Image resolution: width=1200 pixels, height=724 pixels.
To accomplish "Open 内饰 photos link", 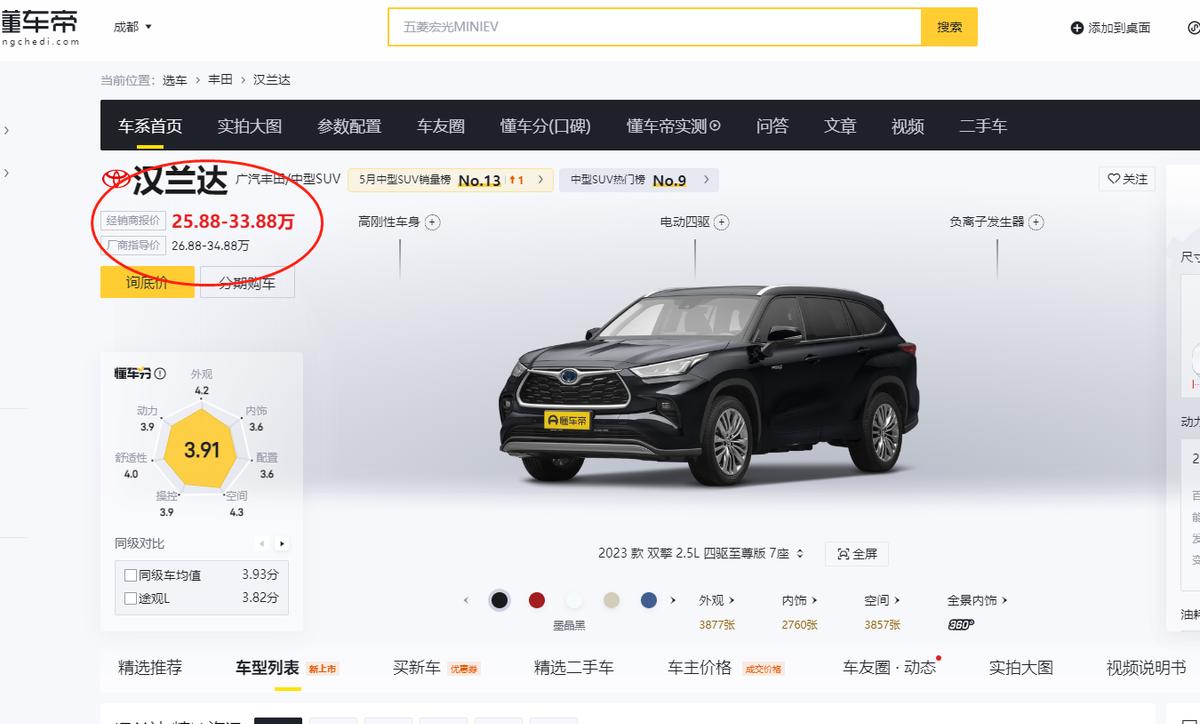I will coord(800,600).
